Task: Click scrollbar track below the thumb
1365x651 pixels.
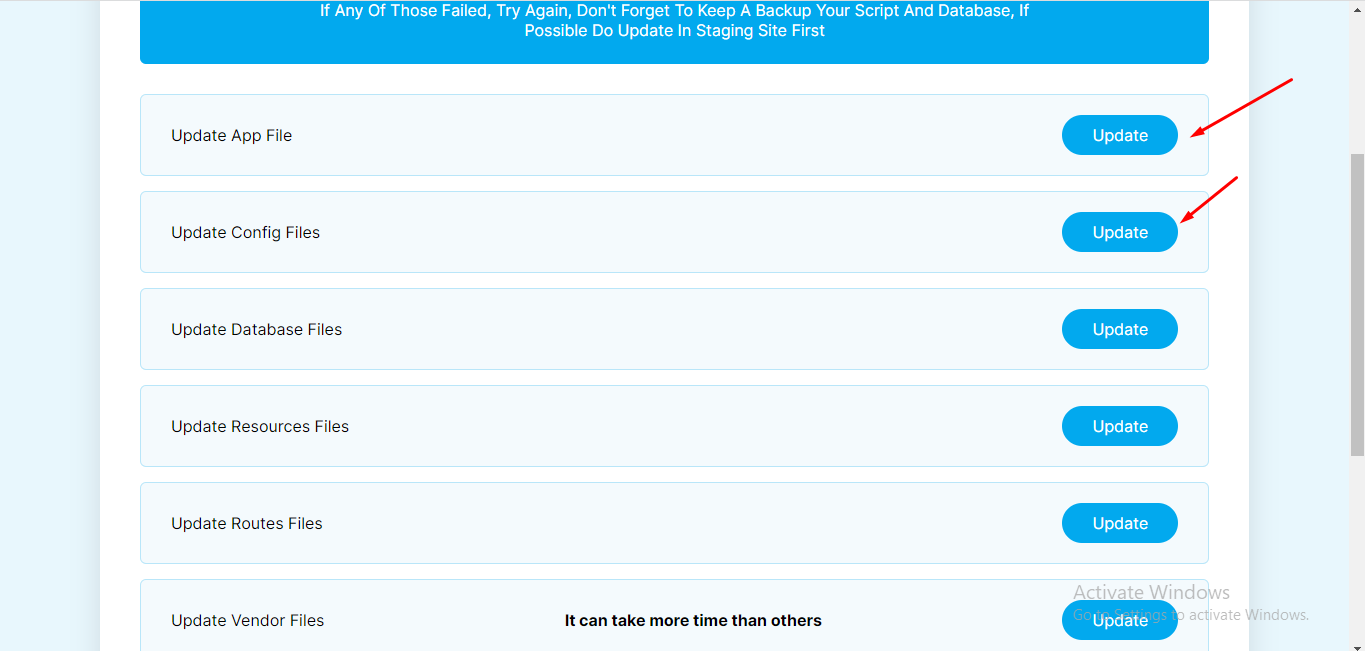Action: pyautogui.click(x=1357, y=550)
